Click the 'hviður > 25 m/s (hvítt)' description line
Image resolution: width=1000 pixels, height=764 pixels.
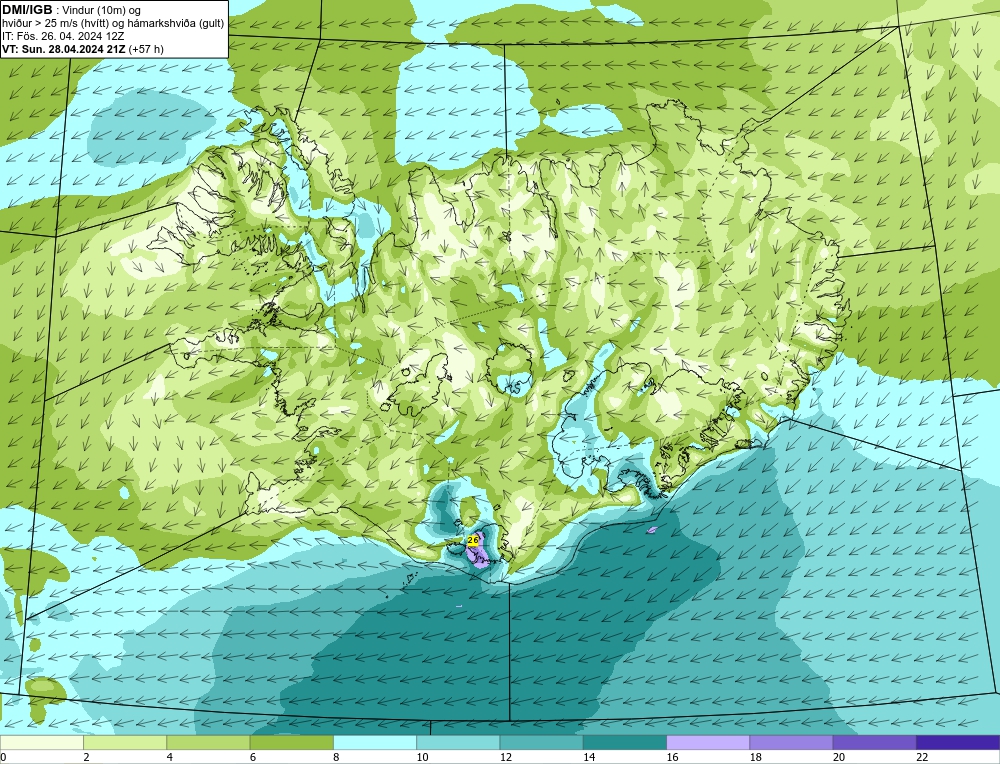(113, 24)
